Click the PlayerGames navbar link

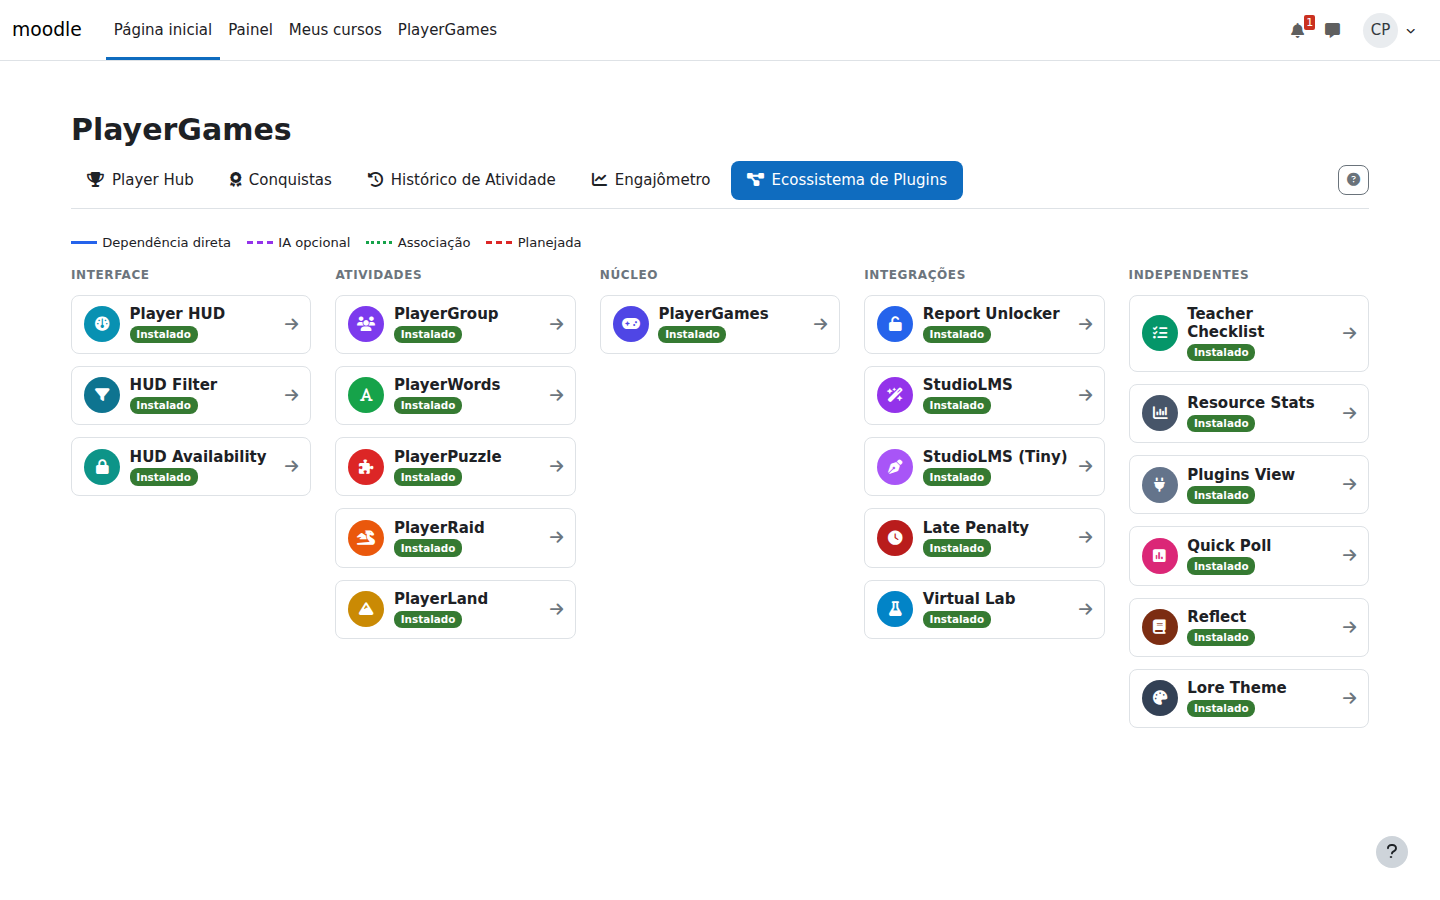(x=447, y=30)
